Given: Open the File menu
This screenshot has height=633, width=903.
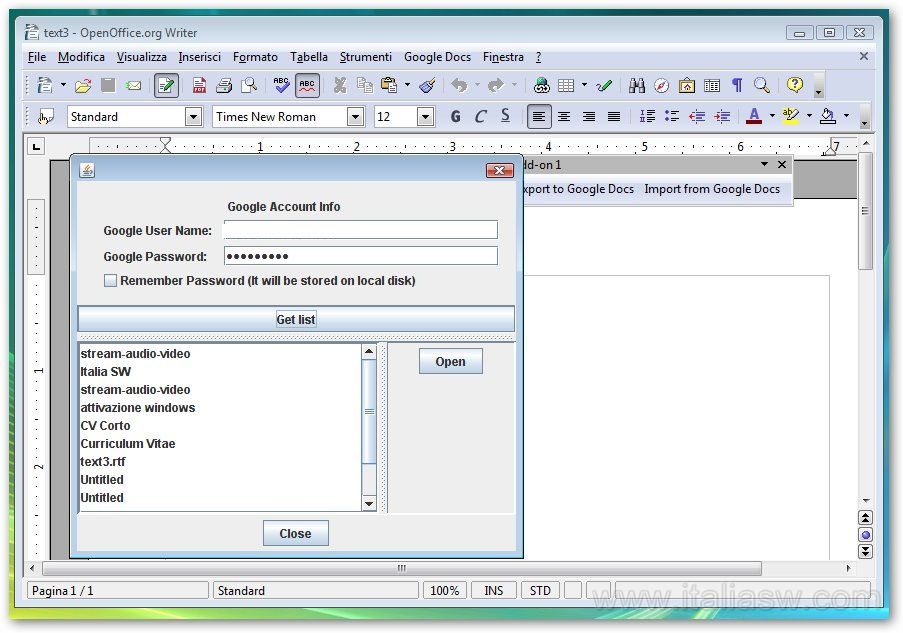Looking at the screenshot, I should pyautogui.click(x=37, y=57).
